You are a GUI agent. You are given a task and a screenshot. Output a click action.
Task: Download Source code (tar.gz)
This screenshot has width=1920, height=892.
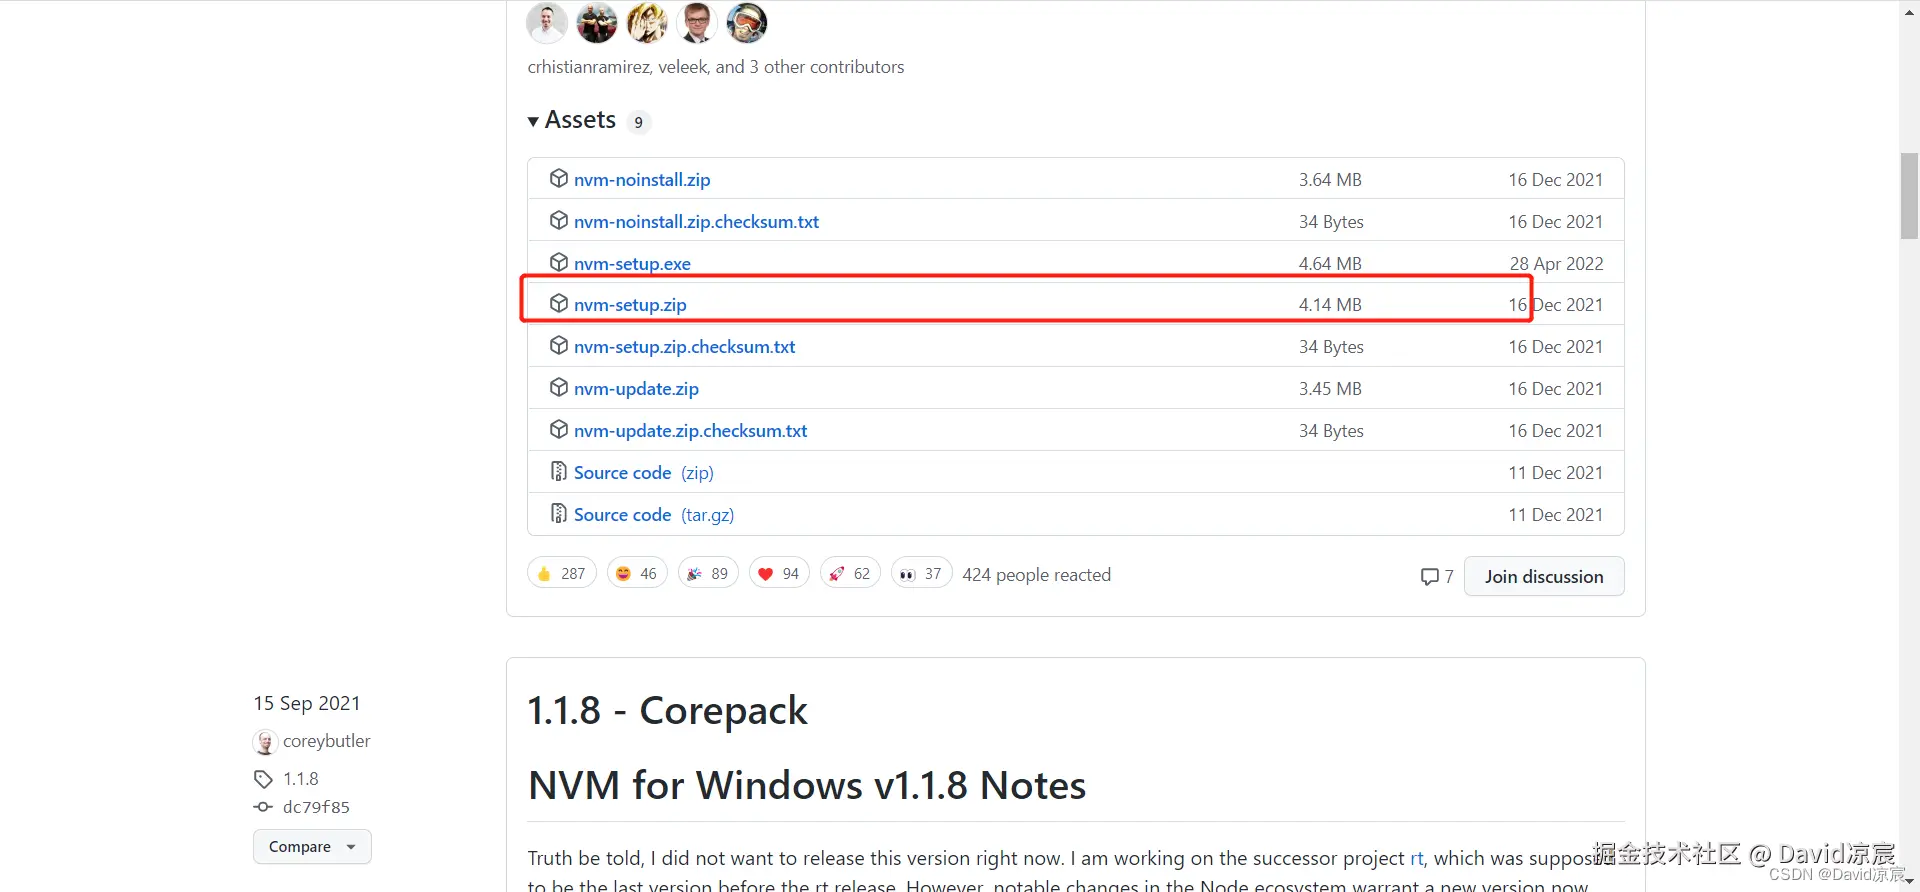pyautogui.click(x=653, y=515)
